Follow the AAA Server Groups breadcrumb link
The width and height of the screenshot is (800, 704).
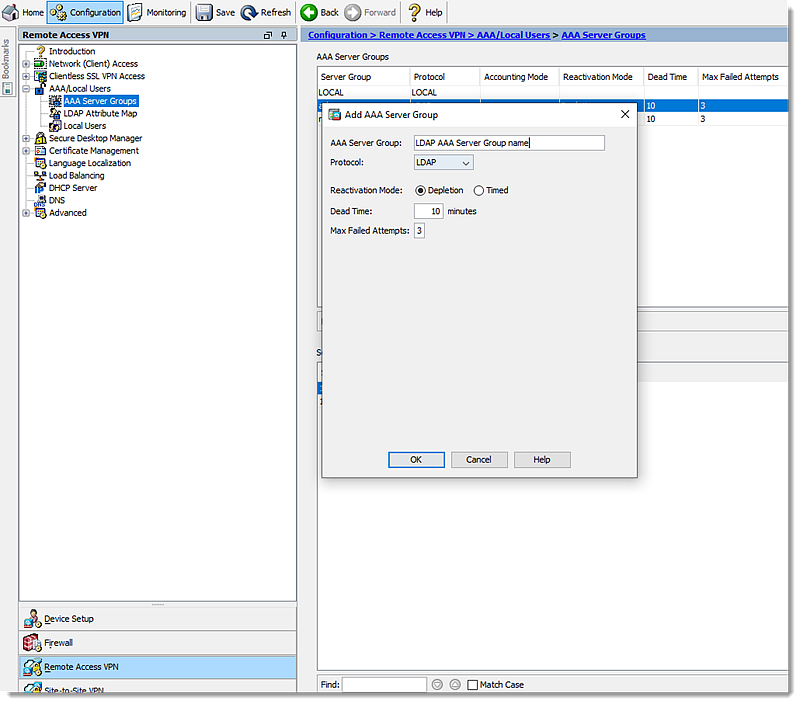604,35
